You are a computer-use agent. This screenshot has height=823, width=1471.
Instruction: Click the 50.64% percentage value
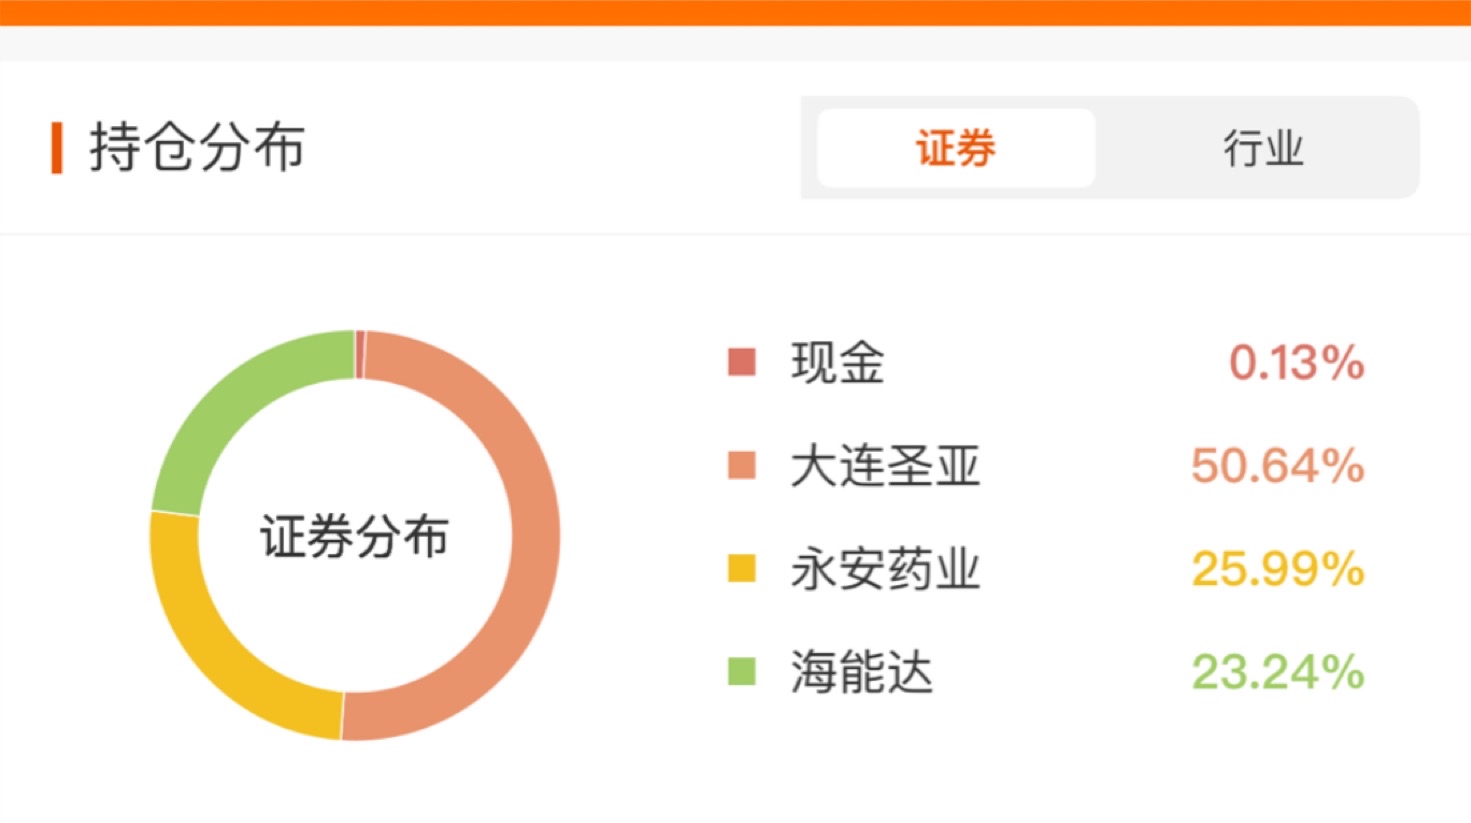point(1277,466)
